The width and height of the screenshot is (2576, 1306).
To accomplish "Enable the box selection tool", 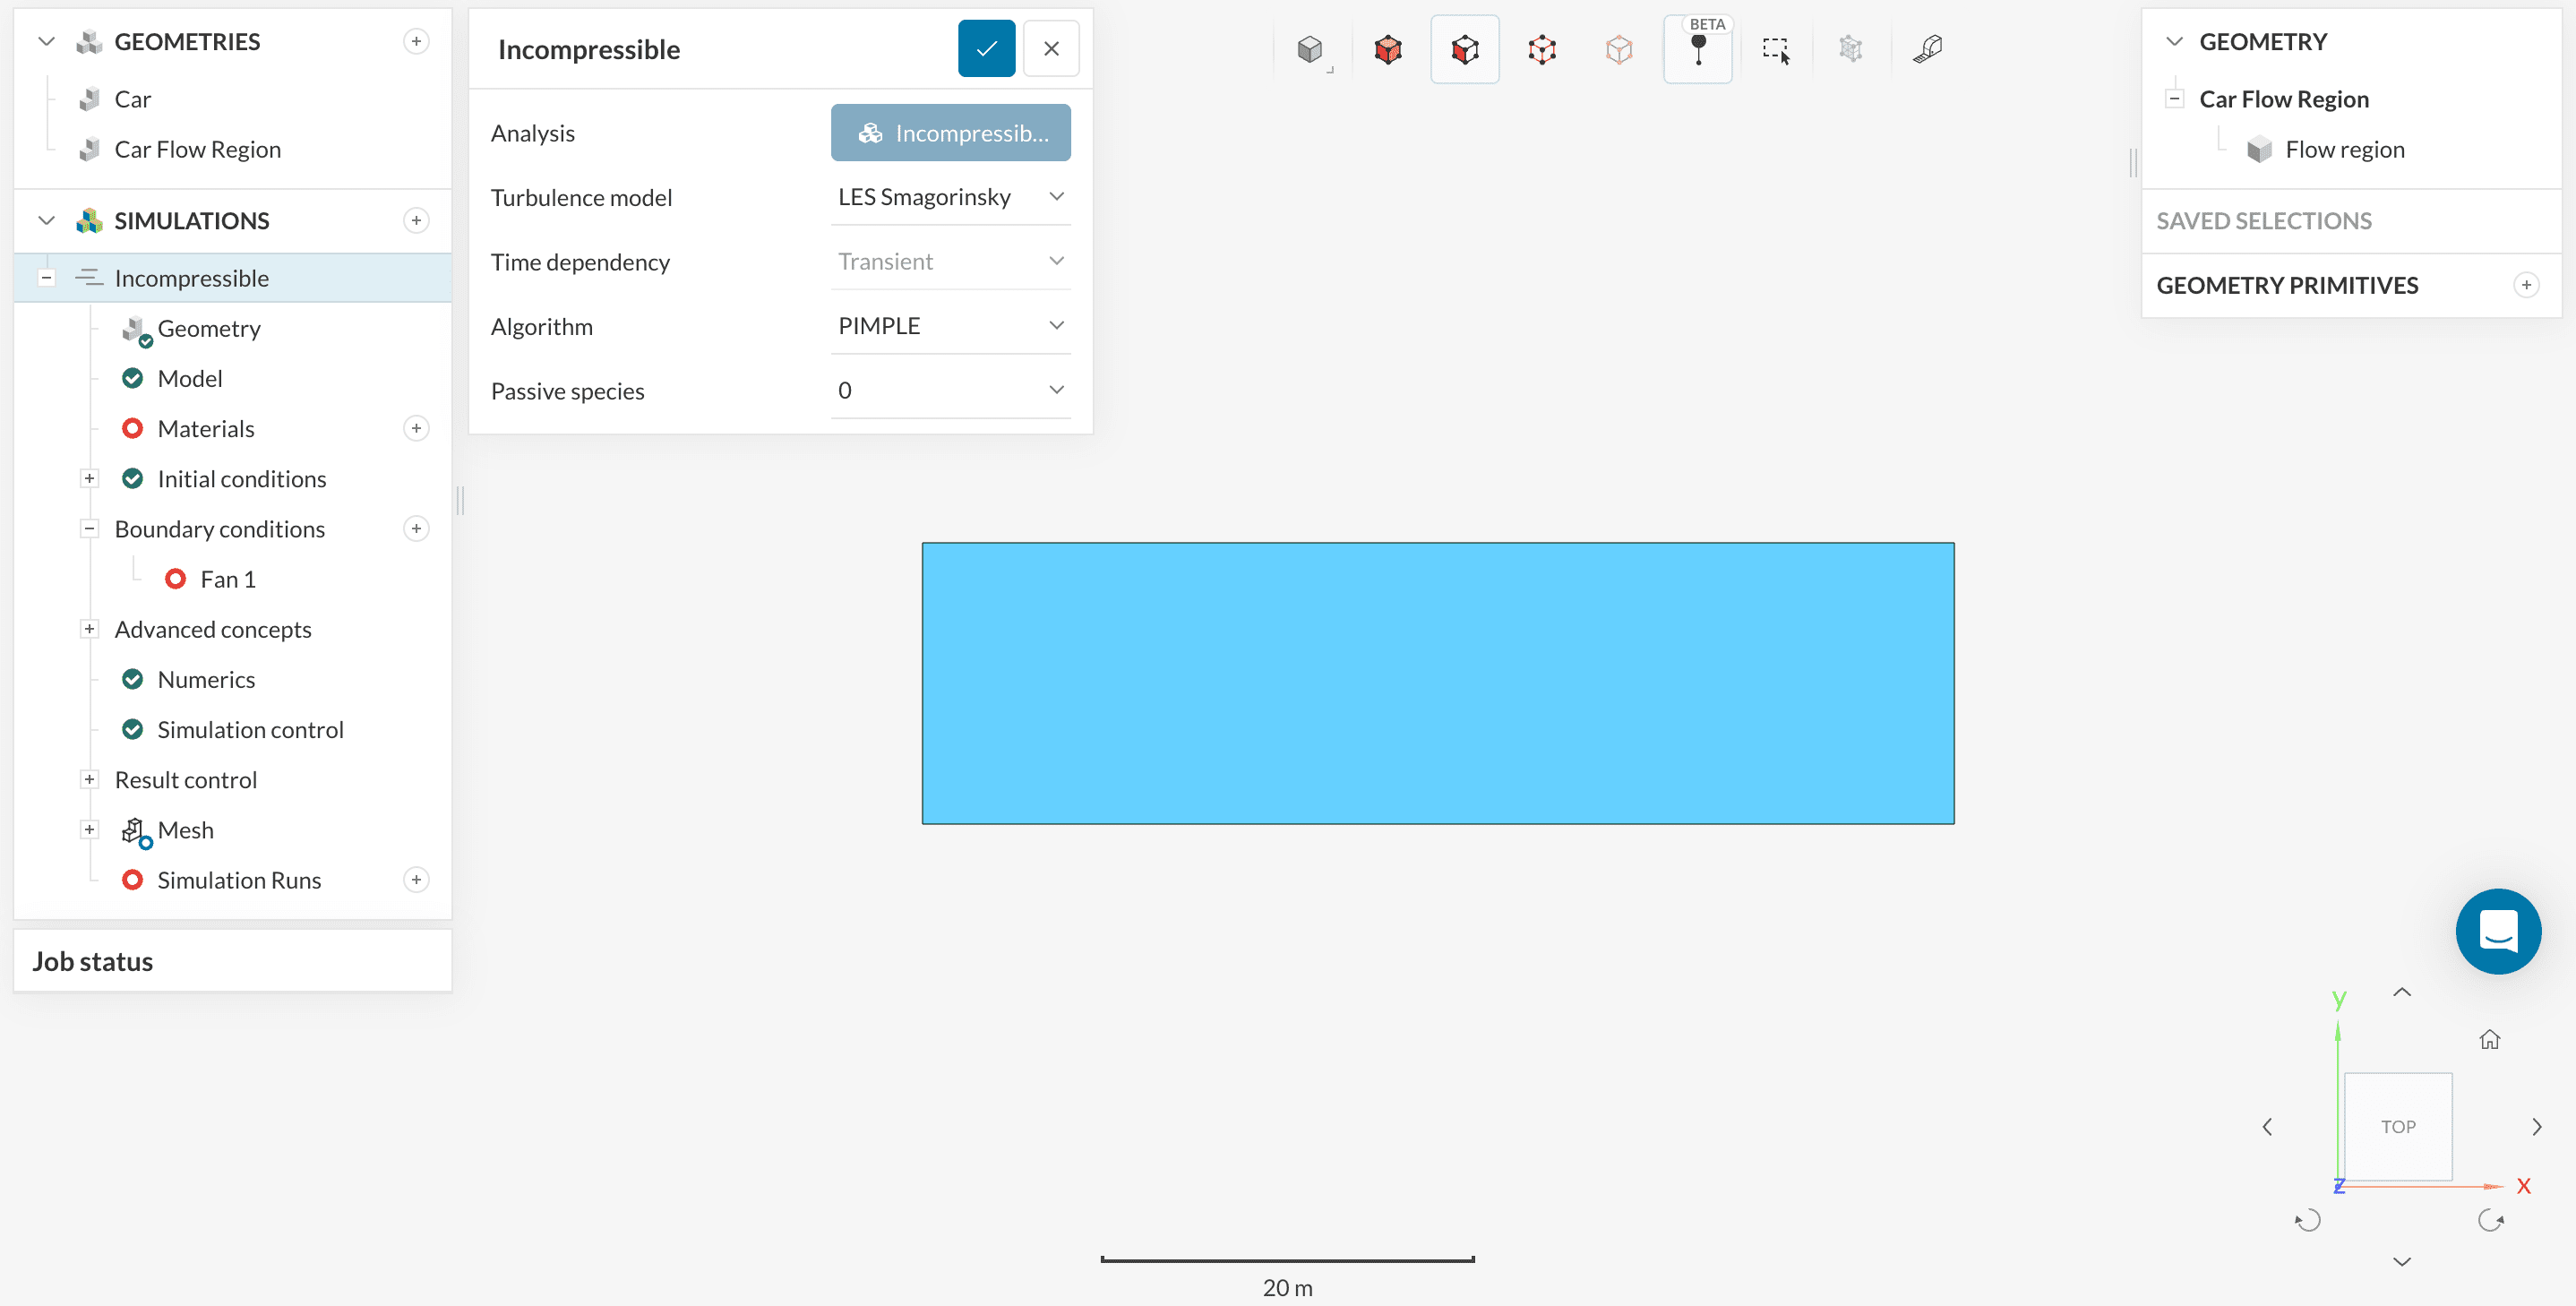I will (1775, 49).
